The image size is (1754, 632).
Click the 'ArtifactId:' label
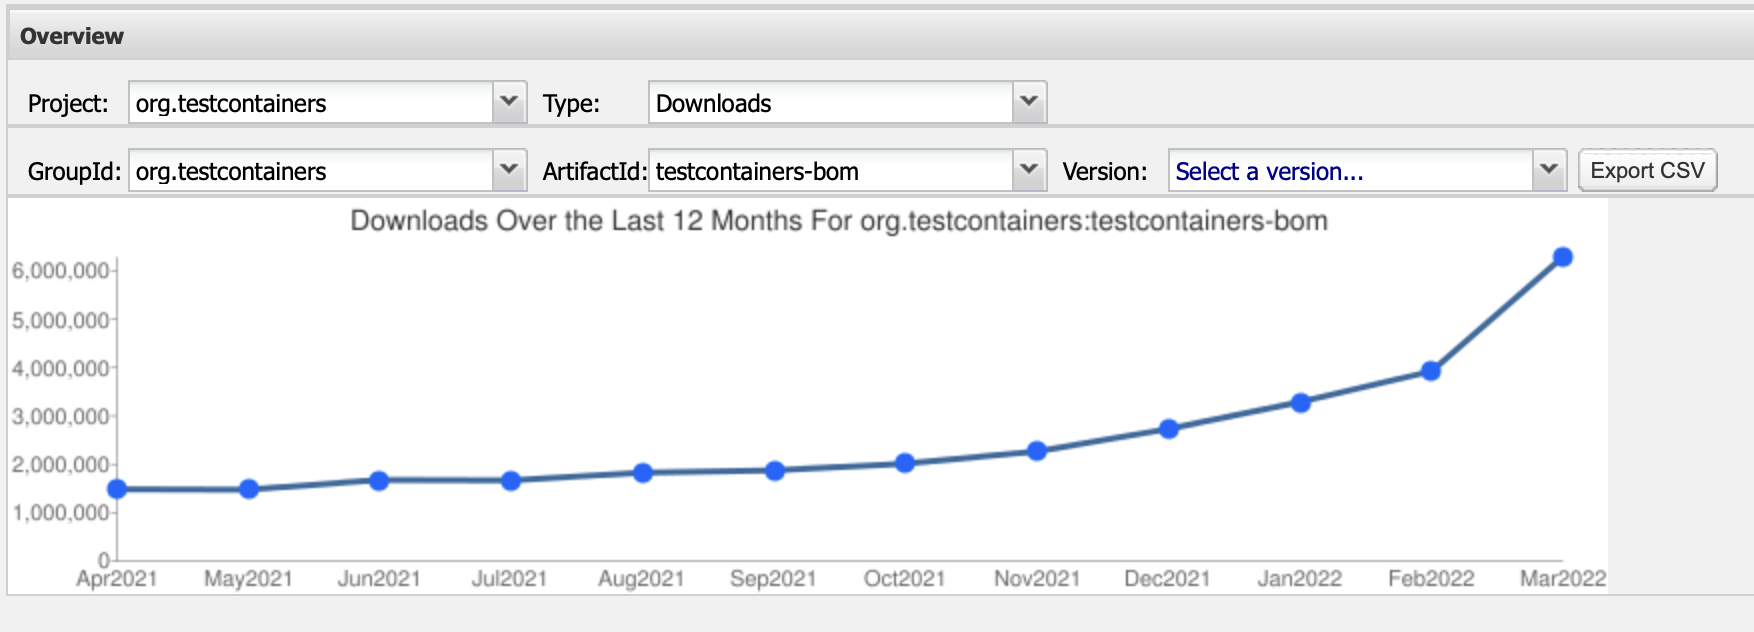[x=594, y=172]
